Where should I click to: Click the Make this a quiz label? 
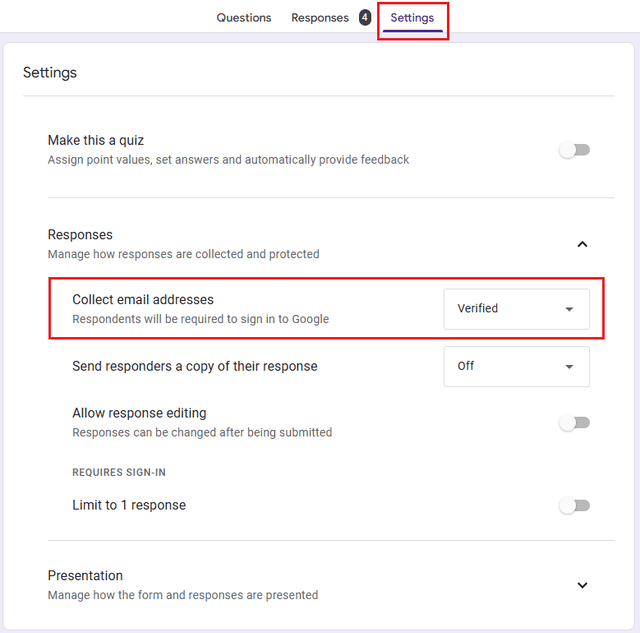click(x=96, y=141)
